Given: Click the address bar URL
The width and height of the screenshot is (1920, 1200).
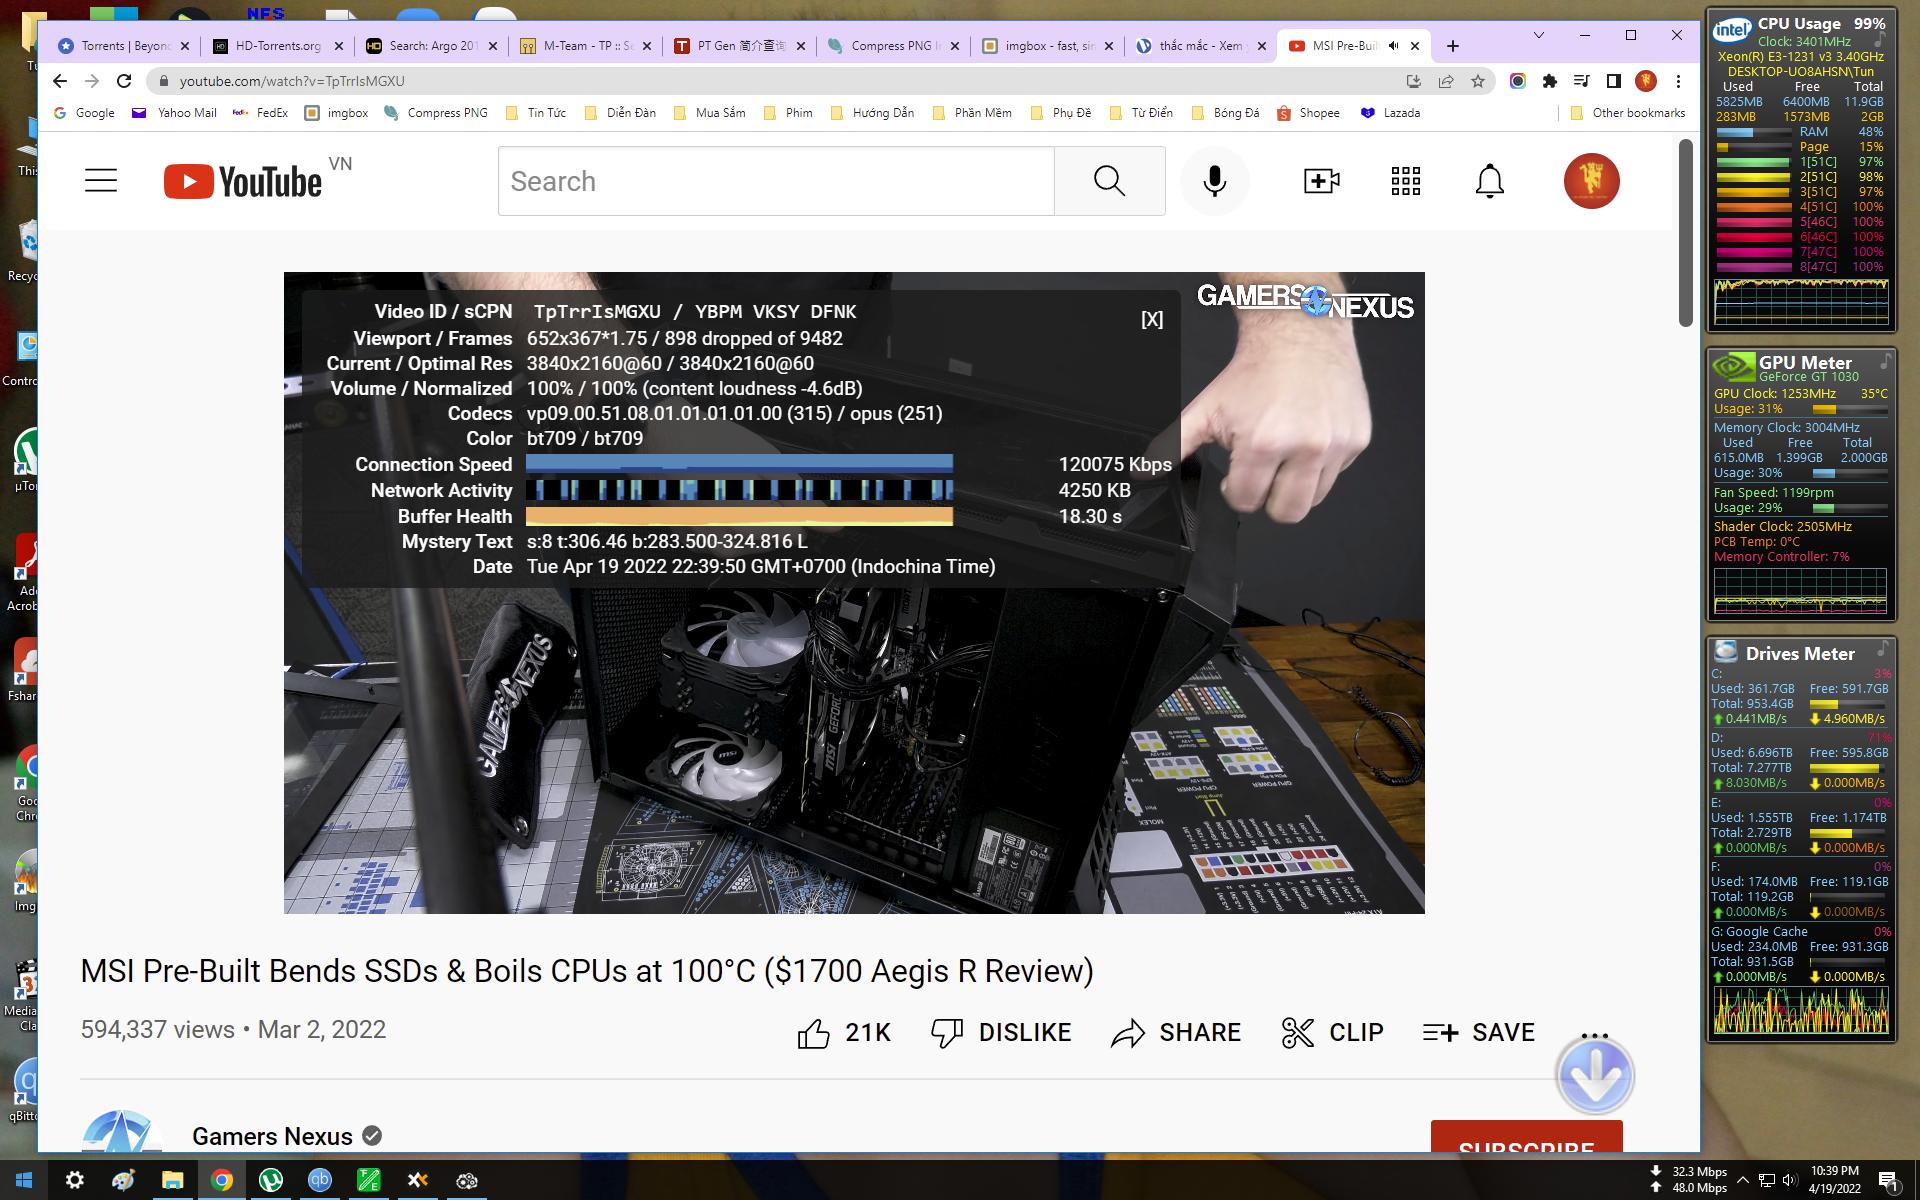Looking at the screenshot, I should pos(292,81).
